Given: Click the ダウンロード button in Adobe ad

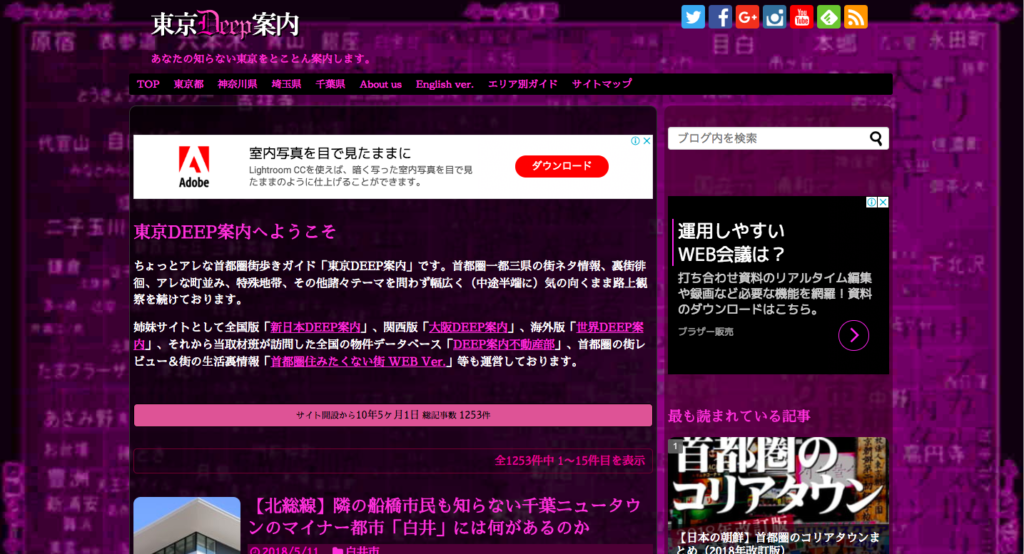Looking at the screenshot, I should pos(562,166).
